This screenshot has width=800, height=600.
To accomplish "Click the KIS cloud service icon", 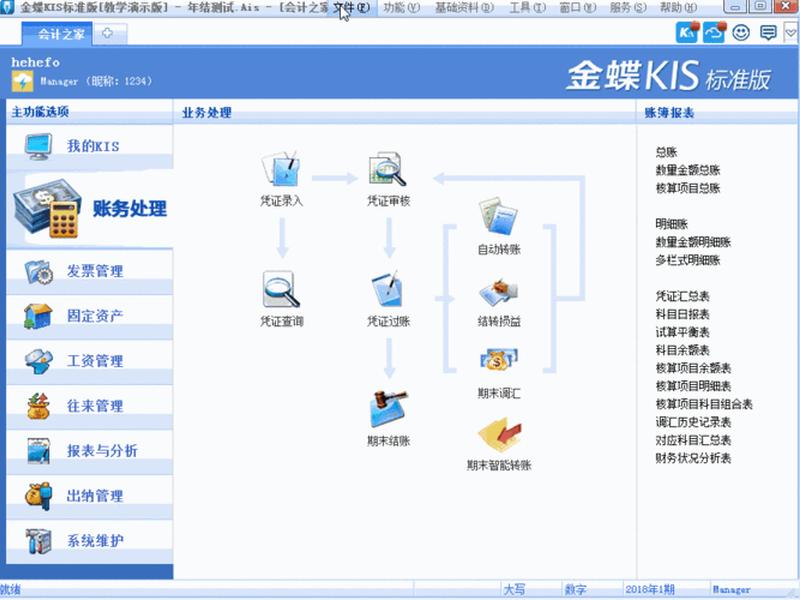I will pyautogui.click(x=687, y=33).
